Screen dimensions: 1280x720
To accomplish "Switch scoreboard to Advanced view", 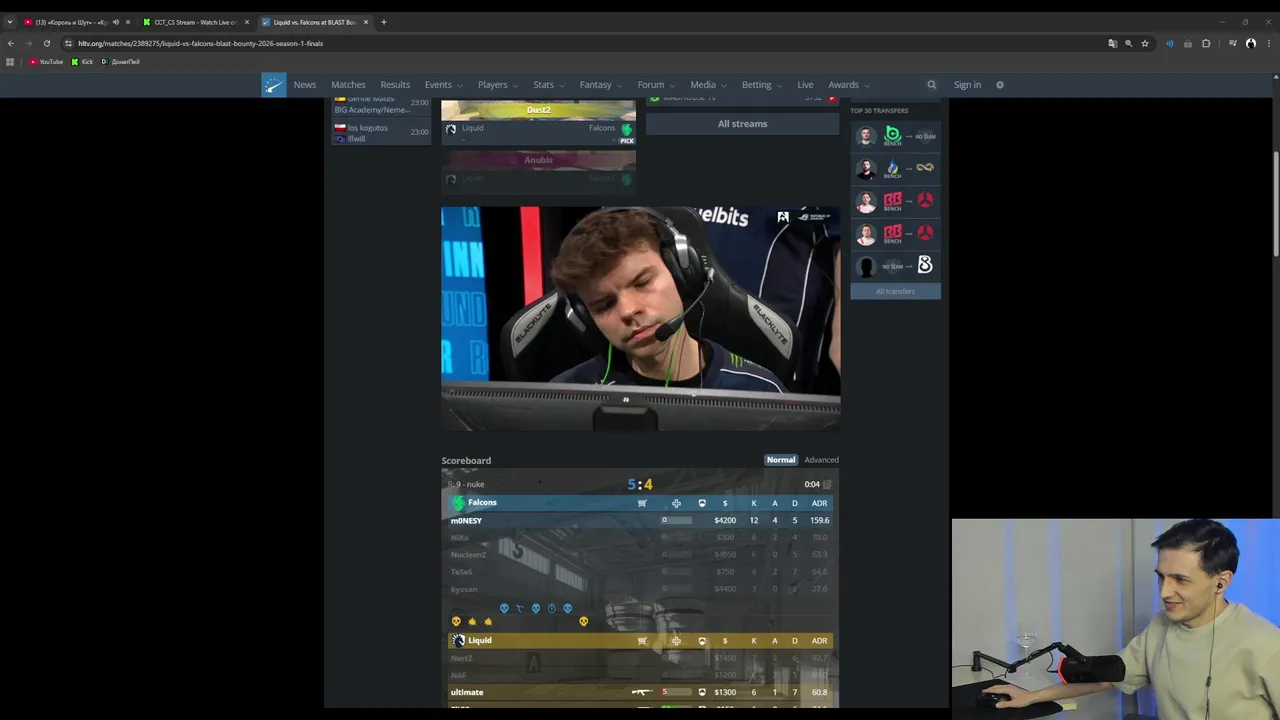I will 822,460.
